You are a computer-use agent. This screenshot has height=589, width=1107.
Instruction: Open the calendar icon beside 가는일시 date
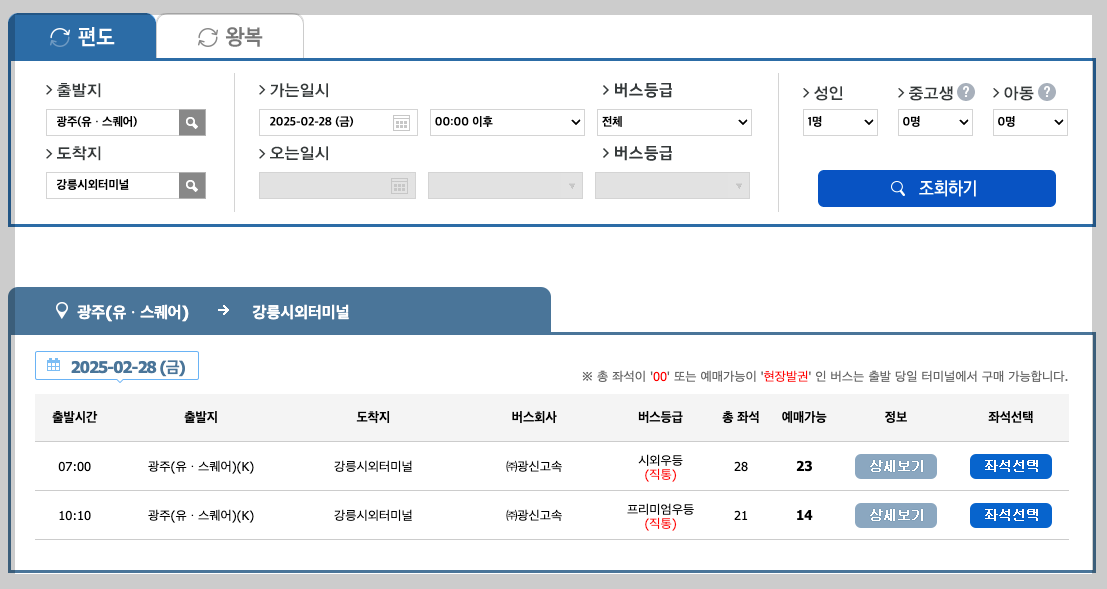pyautogui.click(x=402, y=122)
